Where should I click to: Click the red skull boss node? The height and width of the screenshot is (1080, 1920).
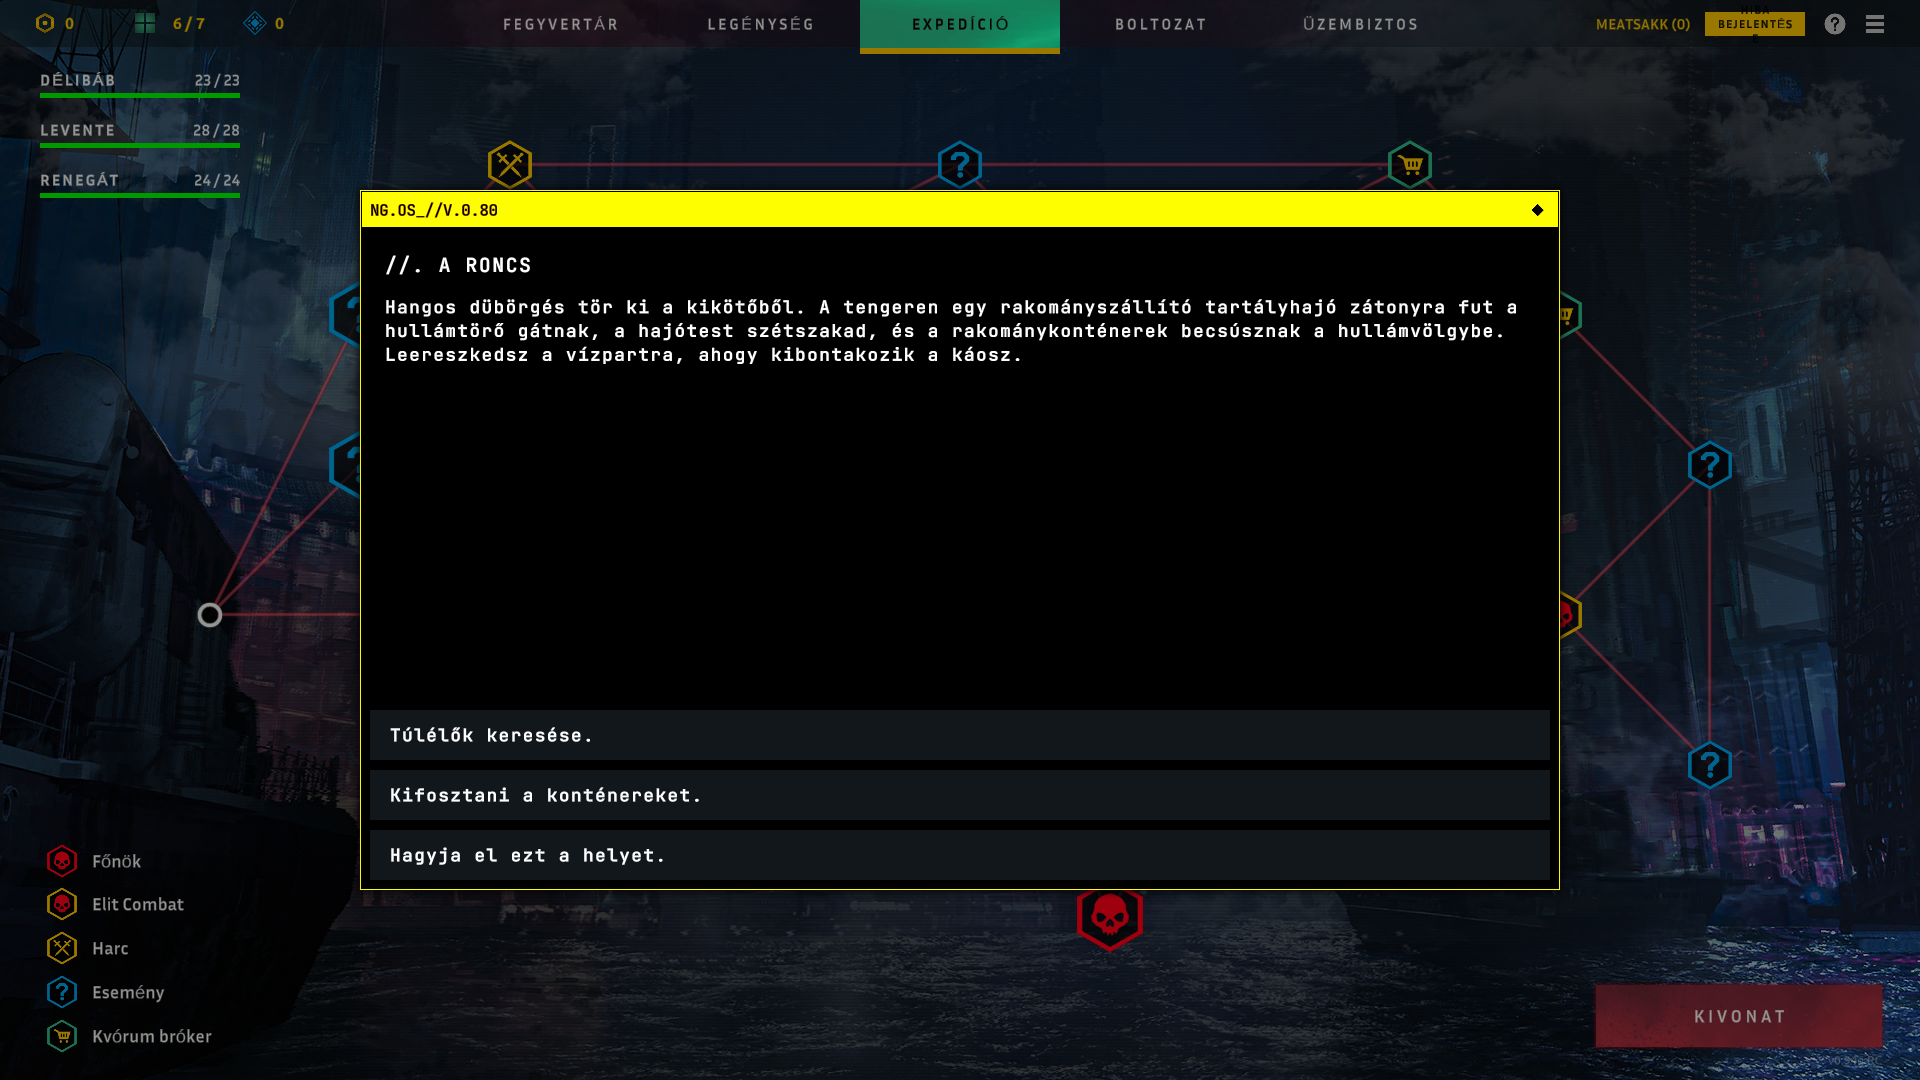pyautogui.click(x=1109, y=917)
